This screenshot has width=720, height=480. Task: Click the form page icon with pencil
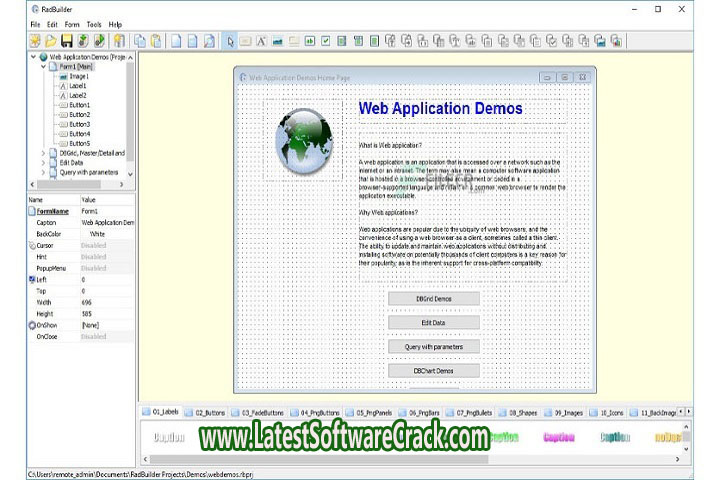[x=209, y=41]
